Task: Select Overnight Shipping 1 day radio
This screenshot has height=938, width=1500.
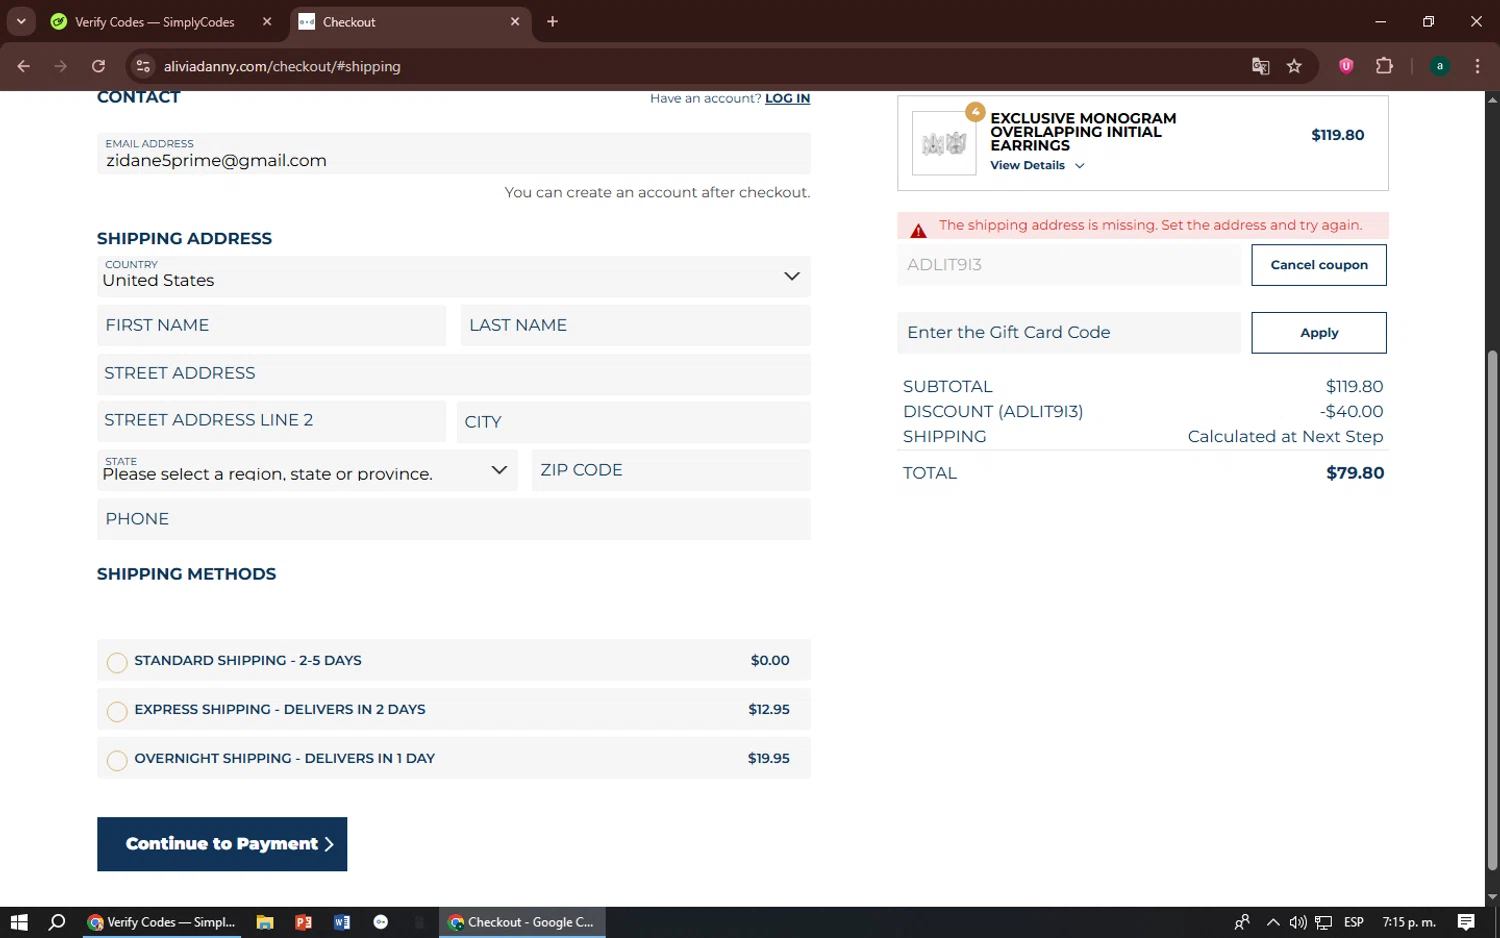Action: (x=117, y=760)
